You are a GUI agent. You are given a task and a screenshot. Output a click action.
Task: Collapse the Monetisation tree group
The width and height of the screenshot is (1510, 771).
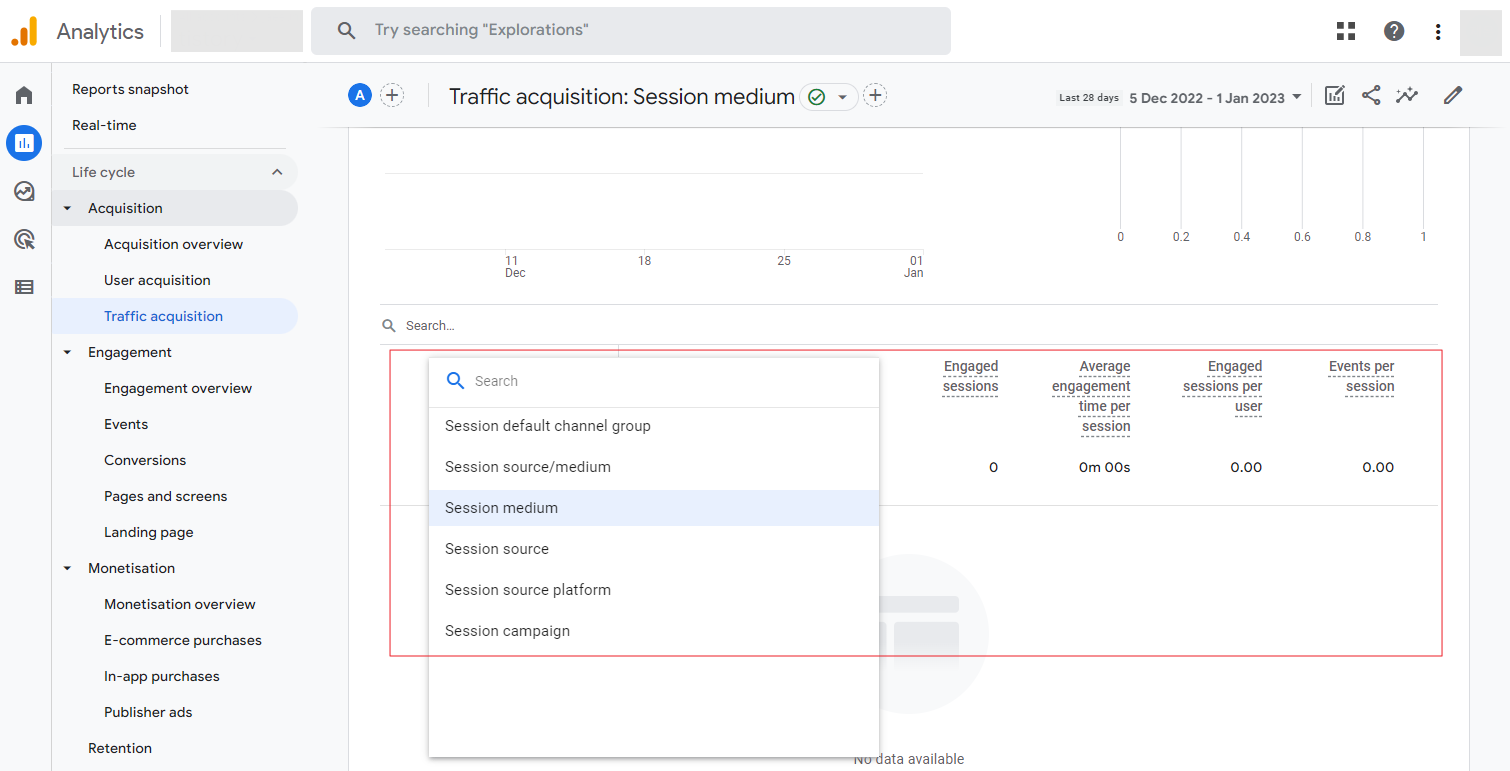pyautogui.click(x=68, y=568)
